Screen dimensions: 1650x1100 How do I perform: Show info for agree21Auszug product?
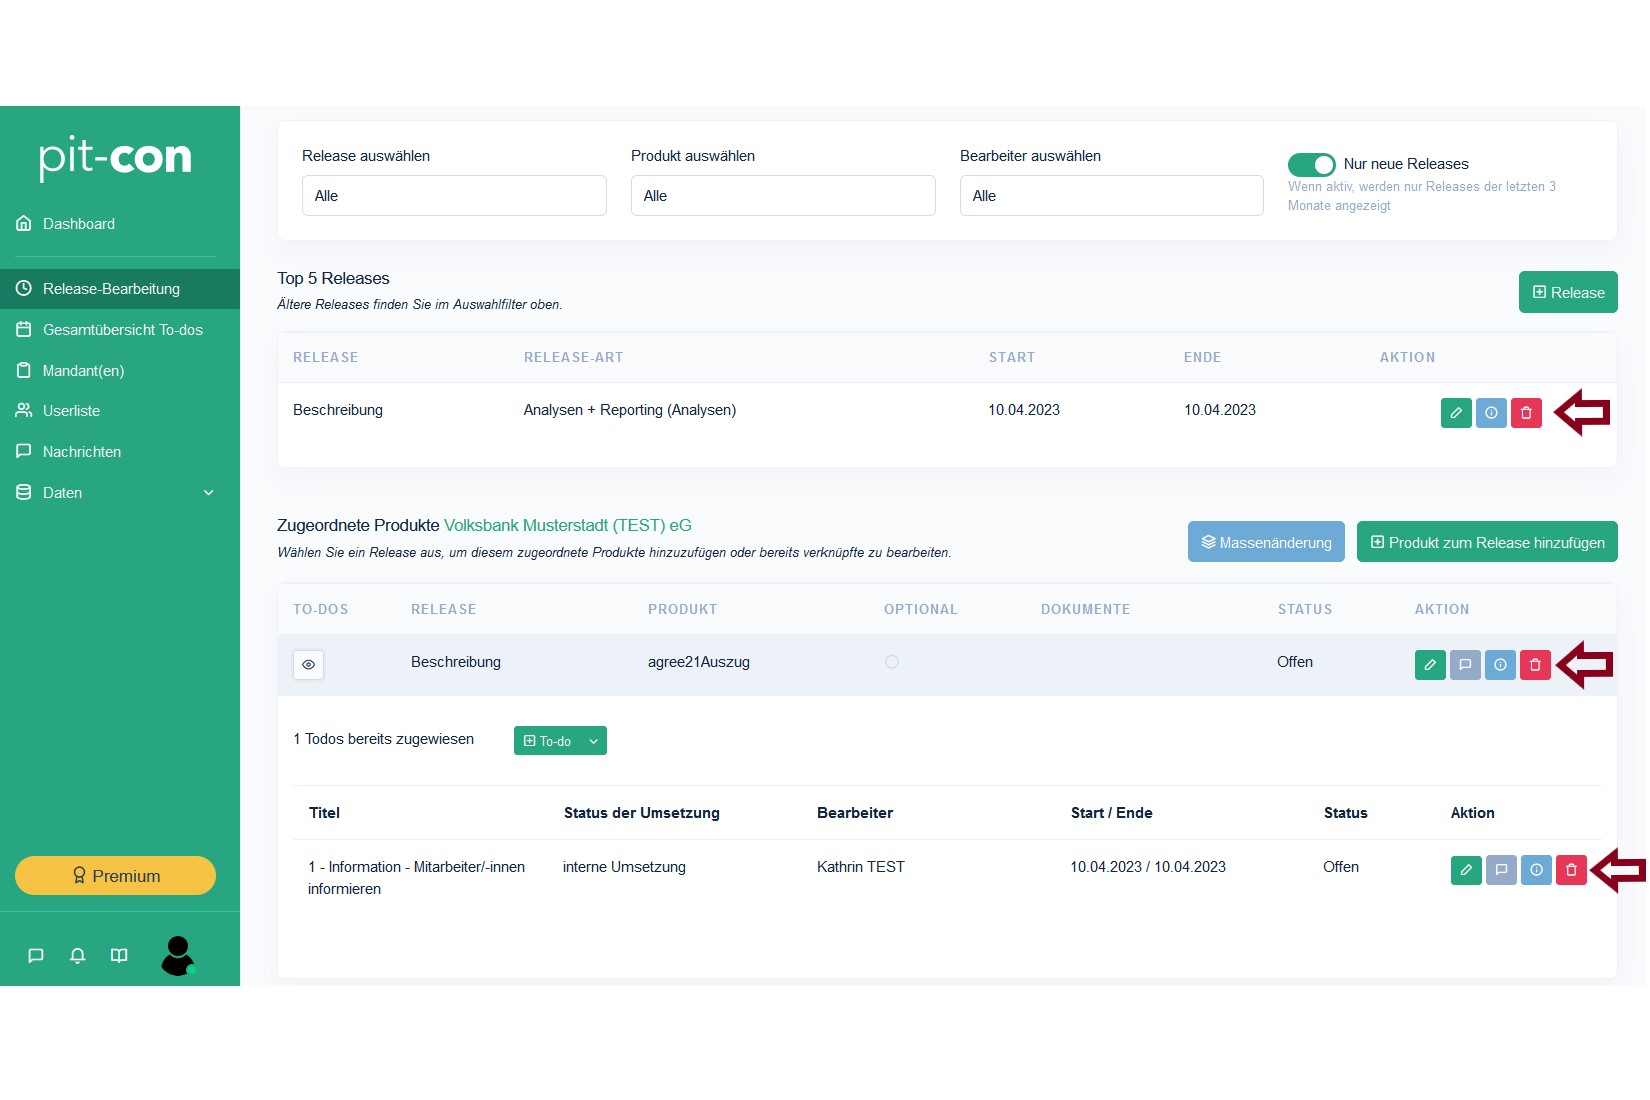(x=1500, y=665)
